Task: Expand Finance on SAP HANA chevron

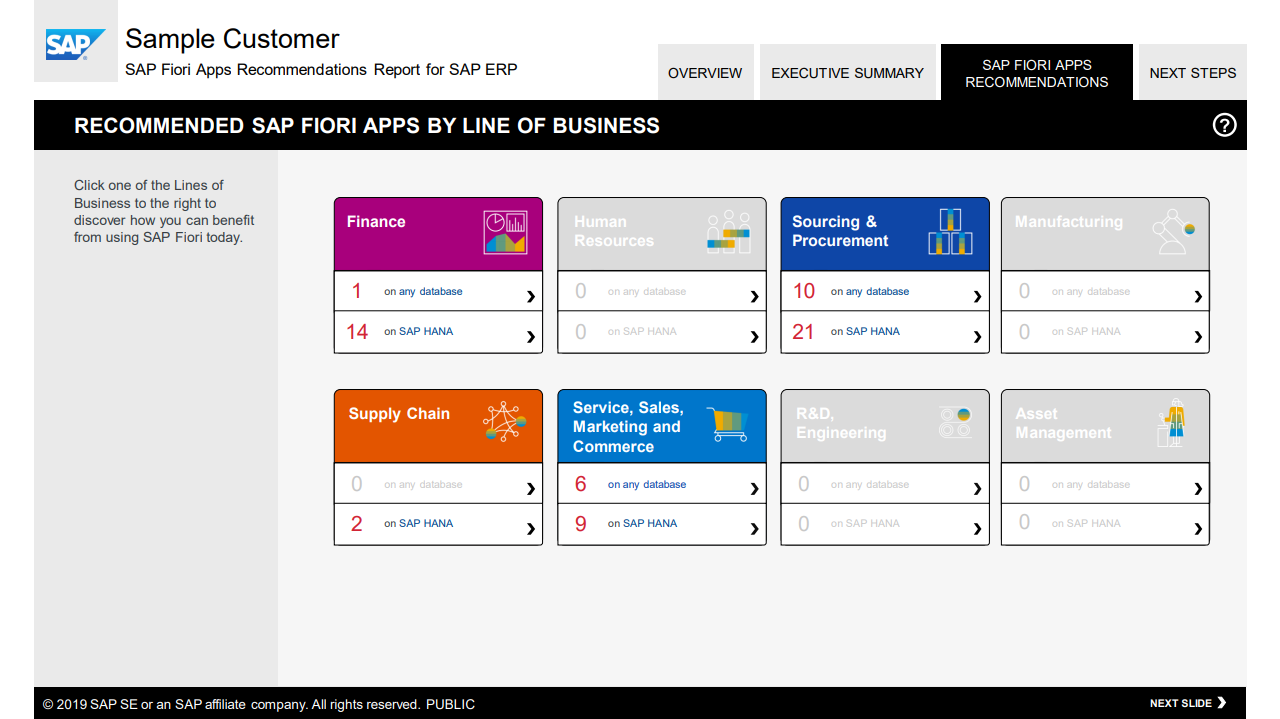Action: [x=530, y=337]
